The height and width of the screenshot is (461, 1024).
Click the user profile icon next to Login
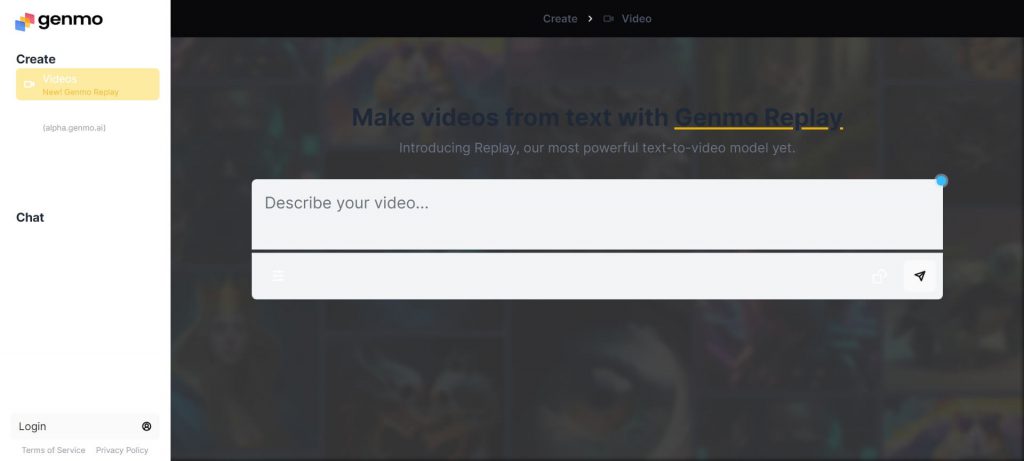coord(147,426)
